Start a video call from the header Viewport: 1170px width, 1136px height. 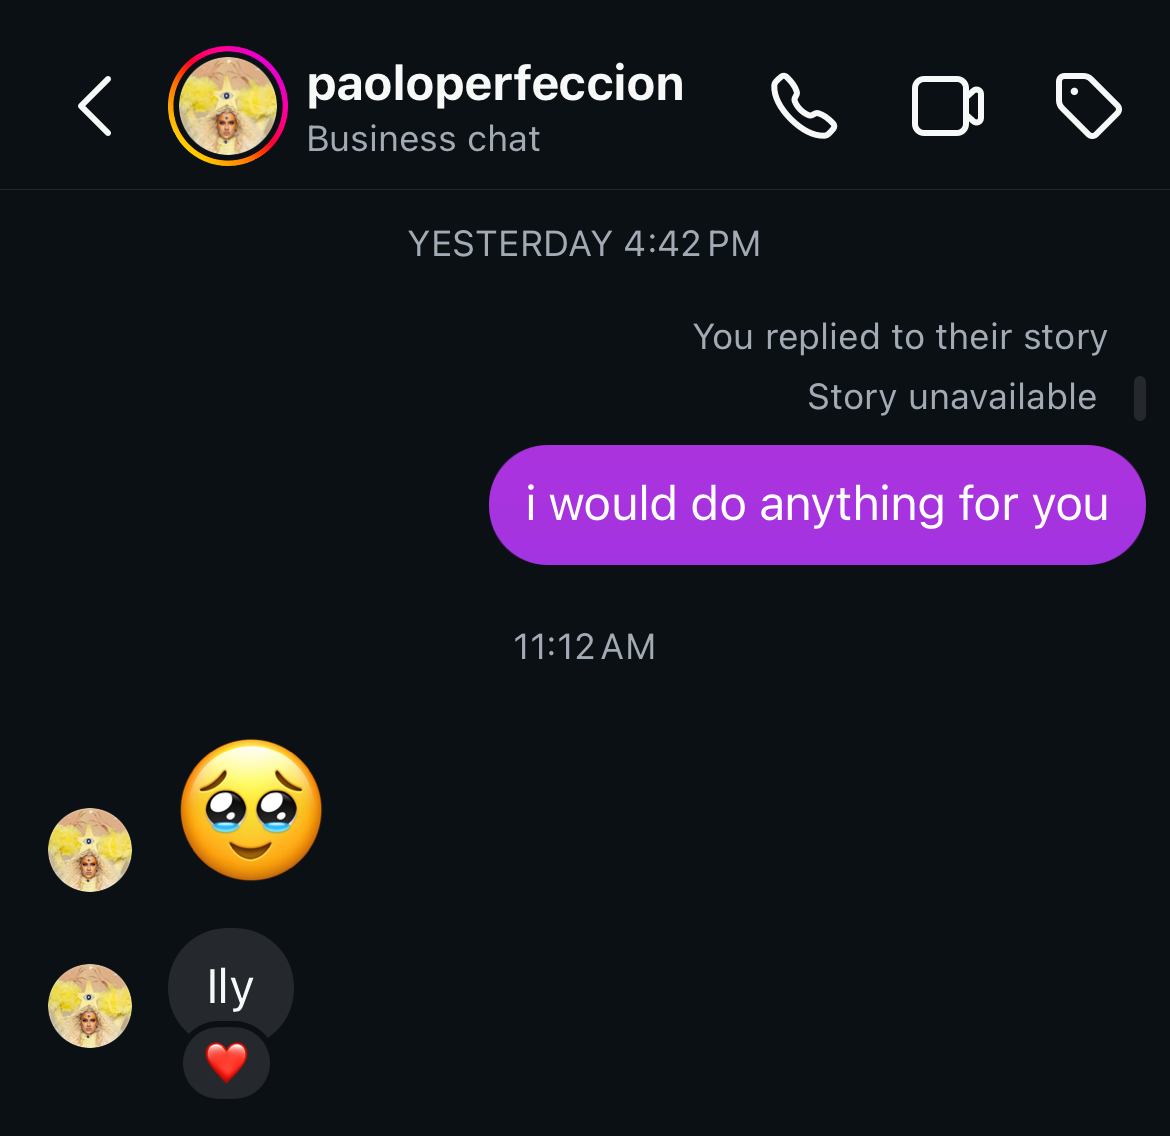tap(947, 106)
